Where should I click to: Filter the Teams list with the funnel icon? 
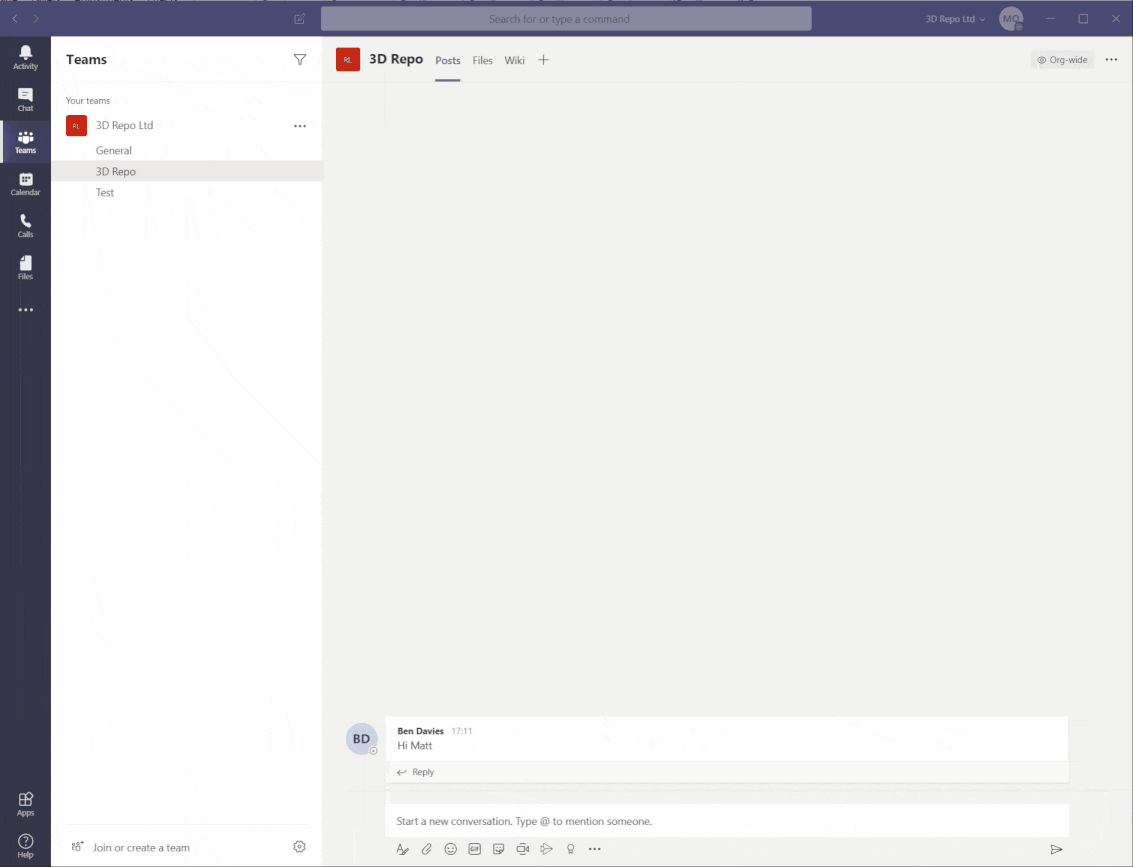[300, 59]
